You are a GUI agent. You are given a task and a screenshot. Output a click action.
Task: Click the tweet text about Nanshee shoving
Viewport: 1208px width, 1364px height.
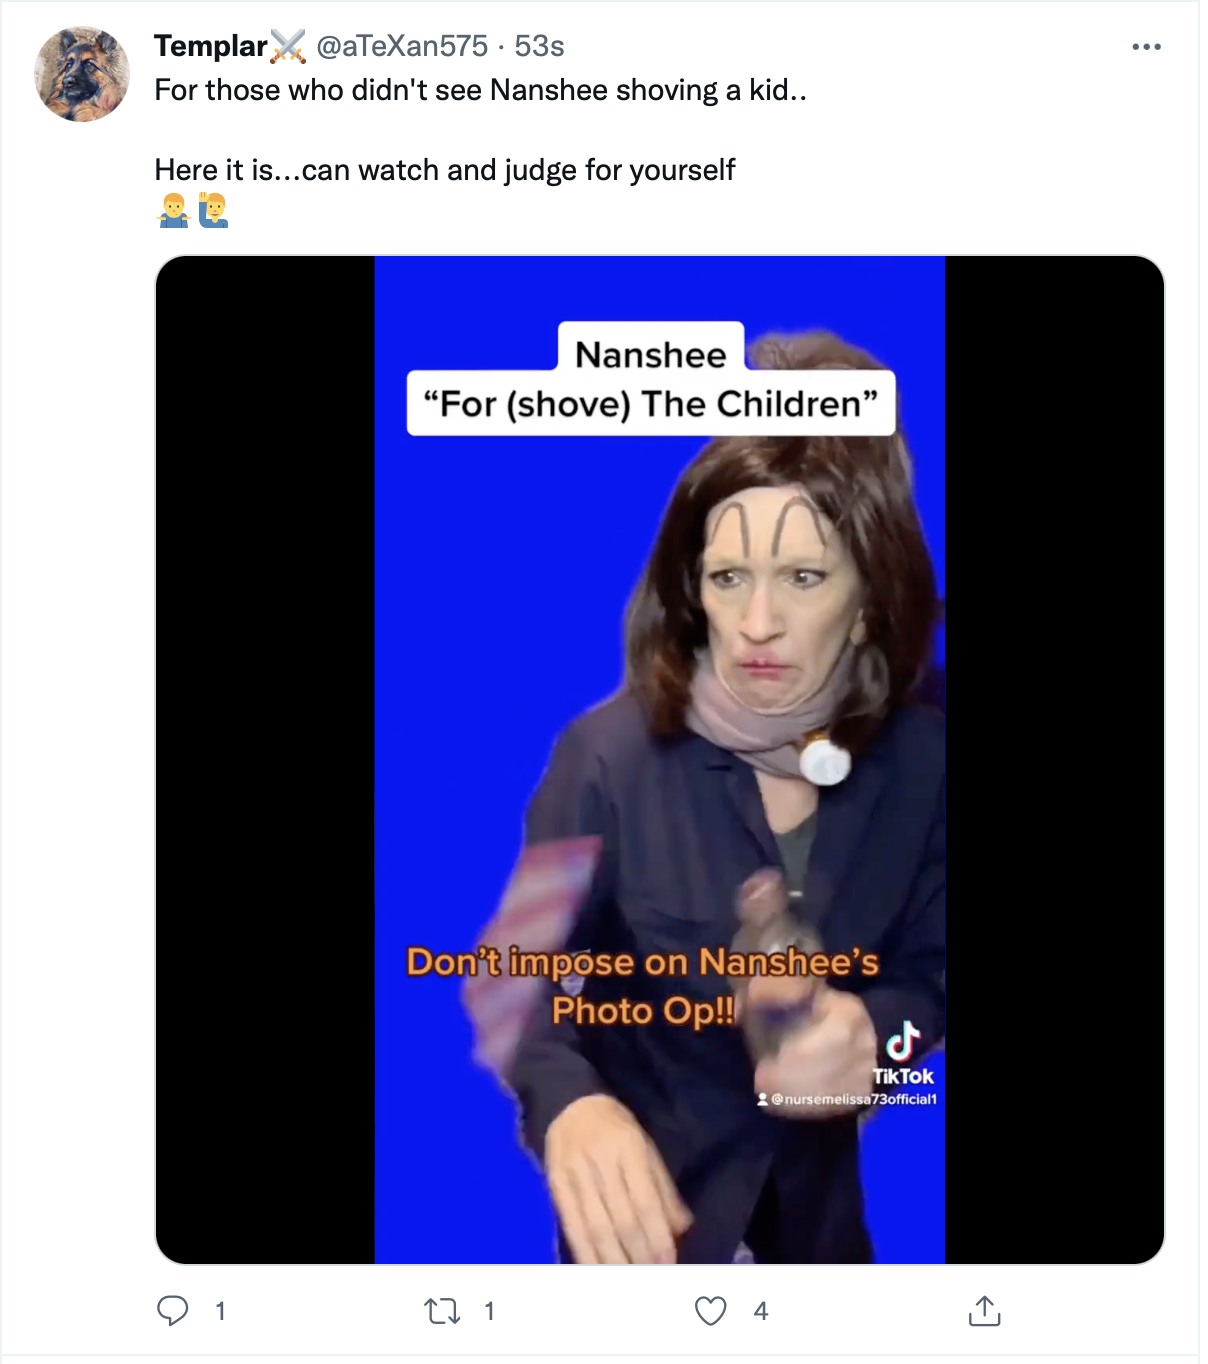[x=481, y=90]
